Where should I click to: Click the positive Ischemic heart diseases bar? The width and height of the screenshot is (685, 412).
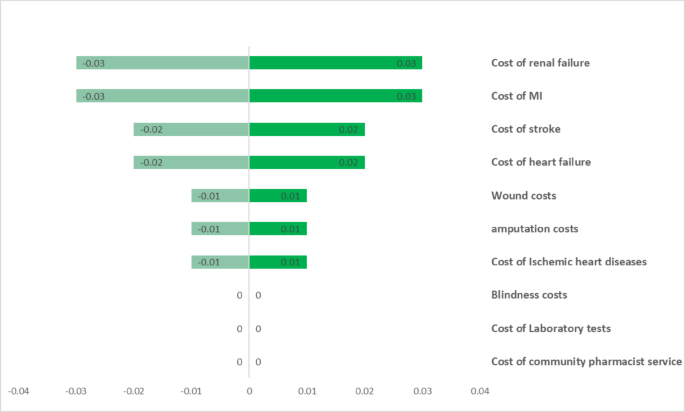click(x=278, y=262)
